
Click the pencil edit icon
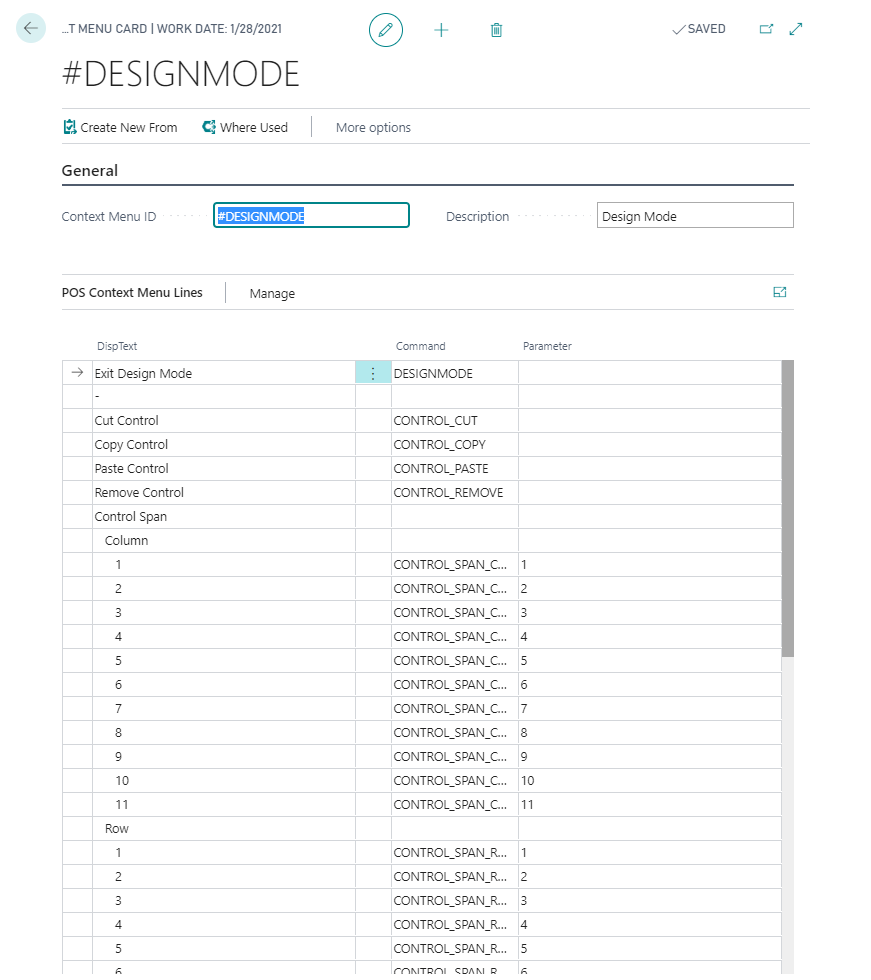click(385, 30)
